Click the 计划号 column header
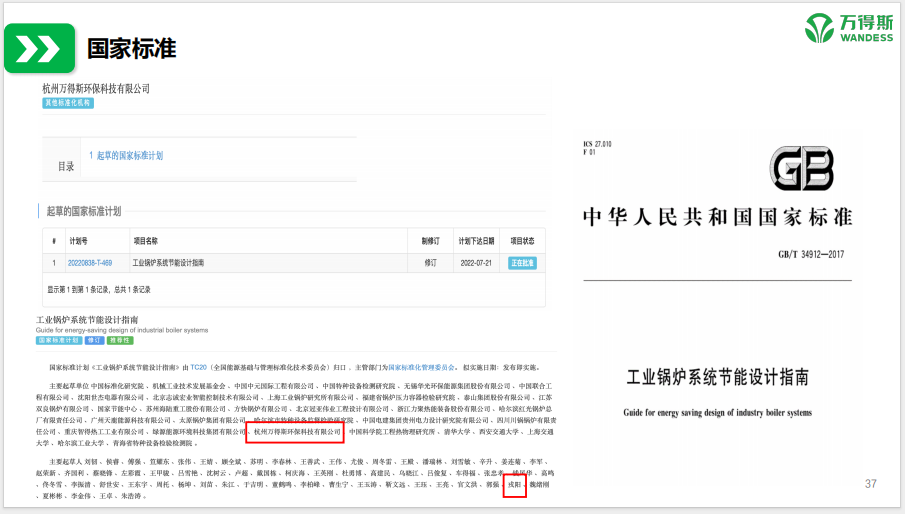Image resolution: width=905 pixels, height=514 pixels. (x=79, y=241)
